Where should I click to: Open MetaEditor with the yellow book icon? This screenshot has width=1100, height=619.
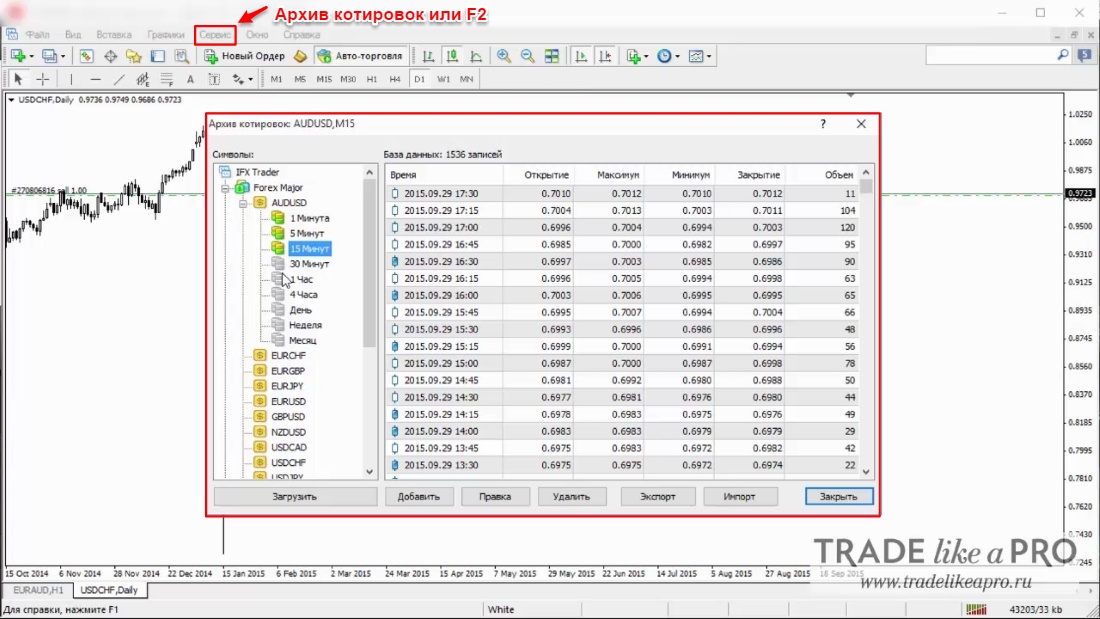(300, 56)
